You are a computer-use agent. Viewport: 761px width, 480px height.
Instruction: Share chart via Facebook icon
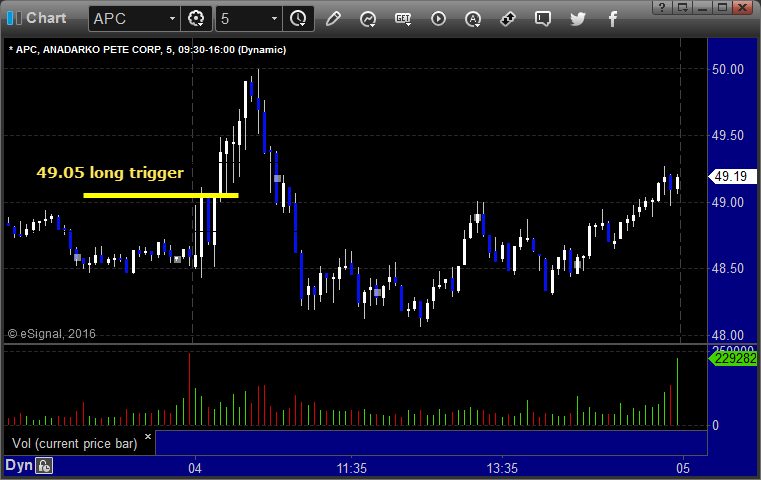(x=612, y=19)
